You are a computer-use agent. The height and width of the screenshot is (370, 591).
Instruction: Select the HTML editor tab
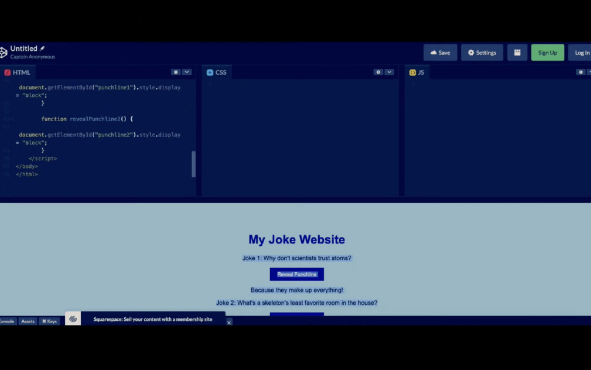[17, 72]
